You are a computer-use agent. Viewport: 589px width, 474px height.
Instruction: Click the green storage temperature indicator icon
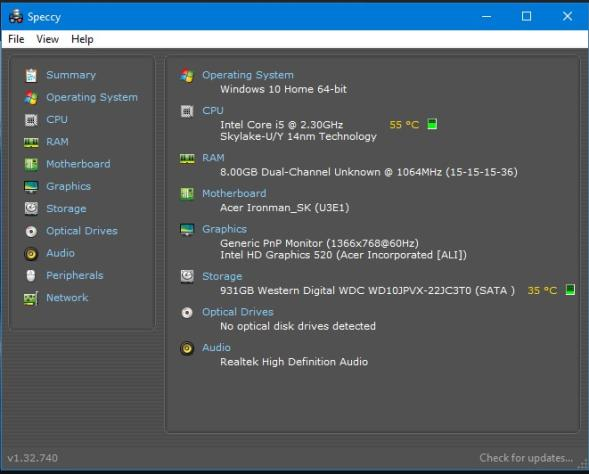click(x=570, y=290)
